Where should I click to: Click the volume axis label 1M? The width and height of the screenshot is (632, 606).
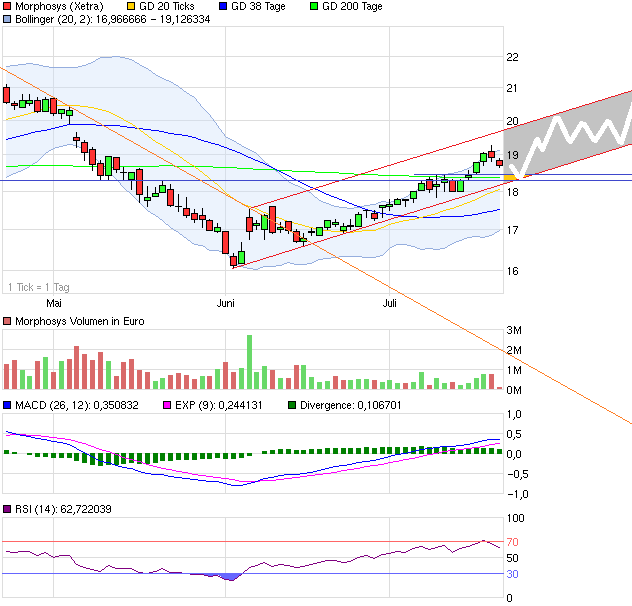[x=514, y=370]
